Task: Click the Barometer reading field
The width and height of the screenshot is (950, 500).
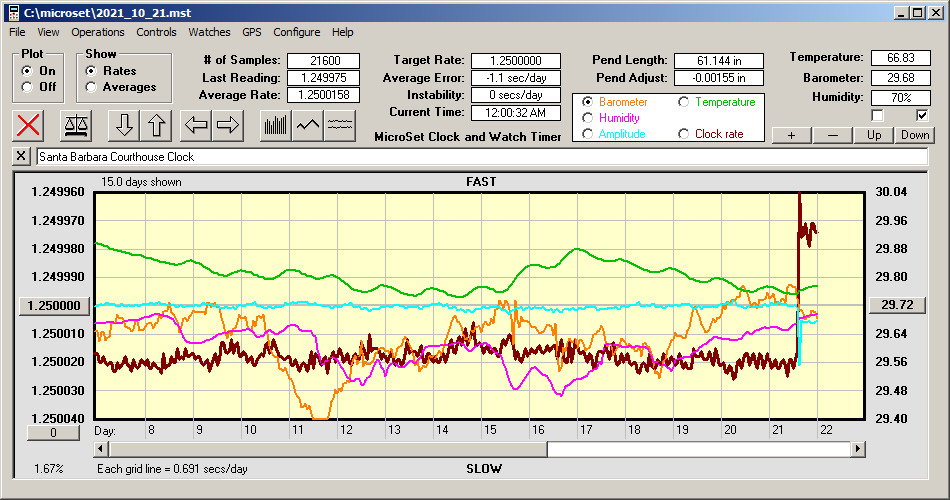Action: click(900, 78)
